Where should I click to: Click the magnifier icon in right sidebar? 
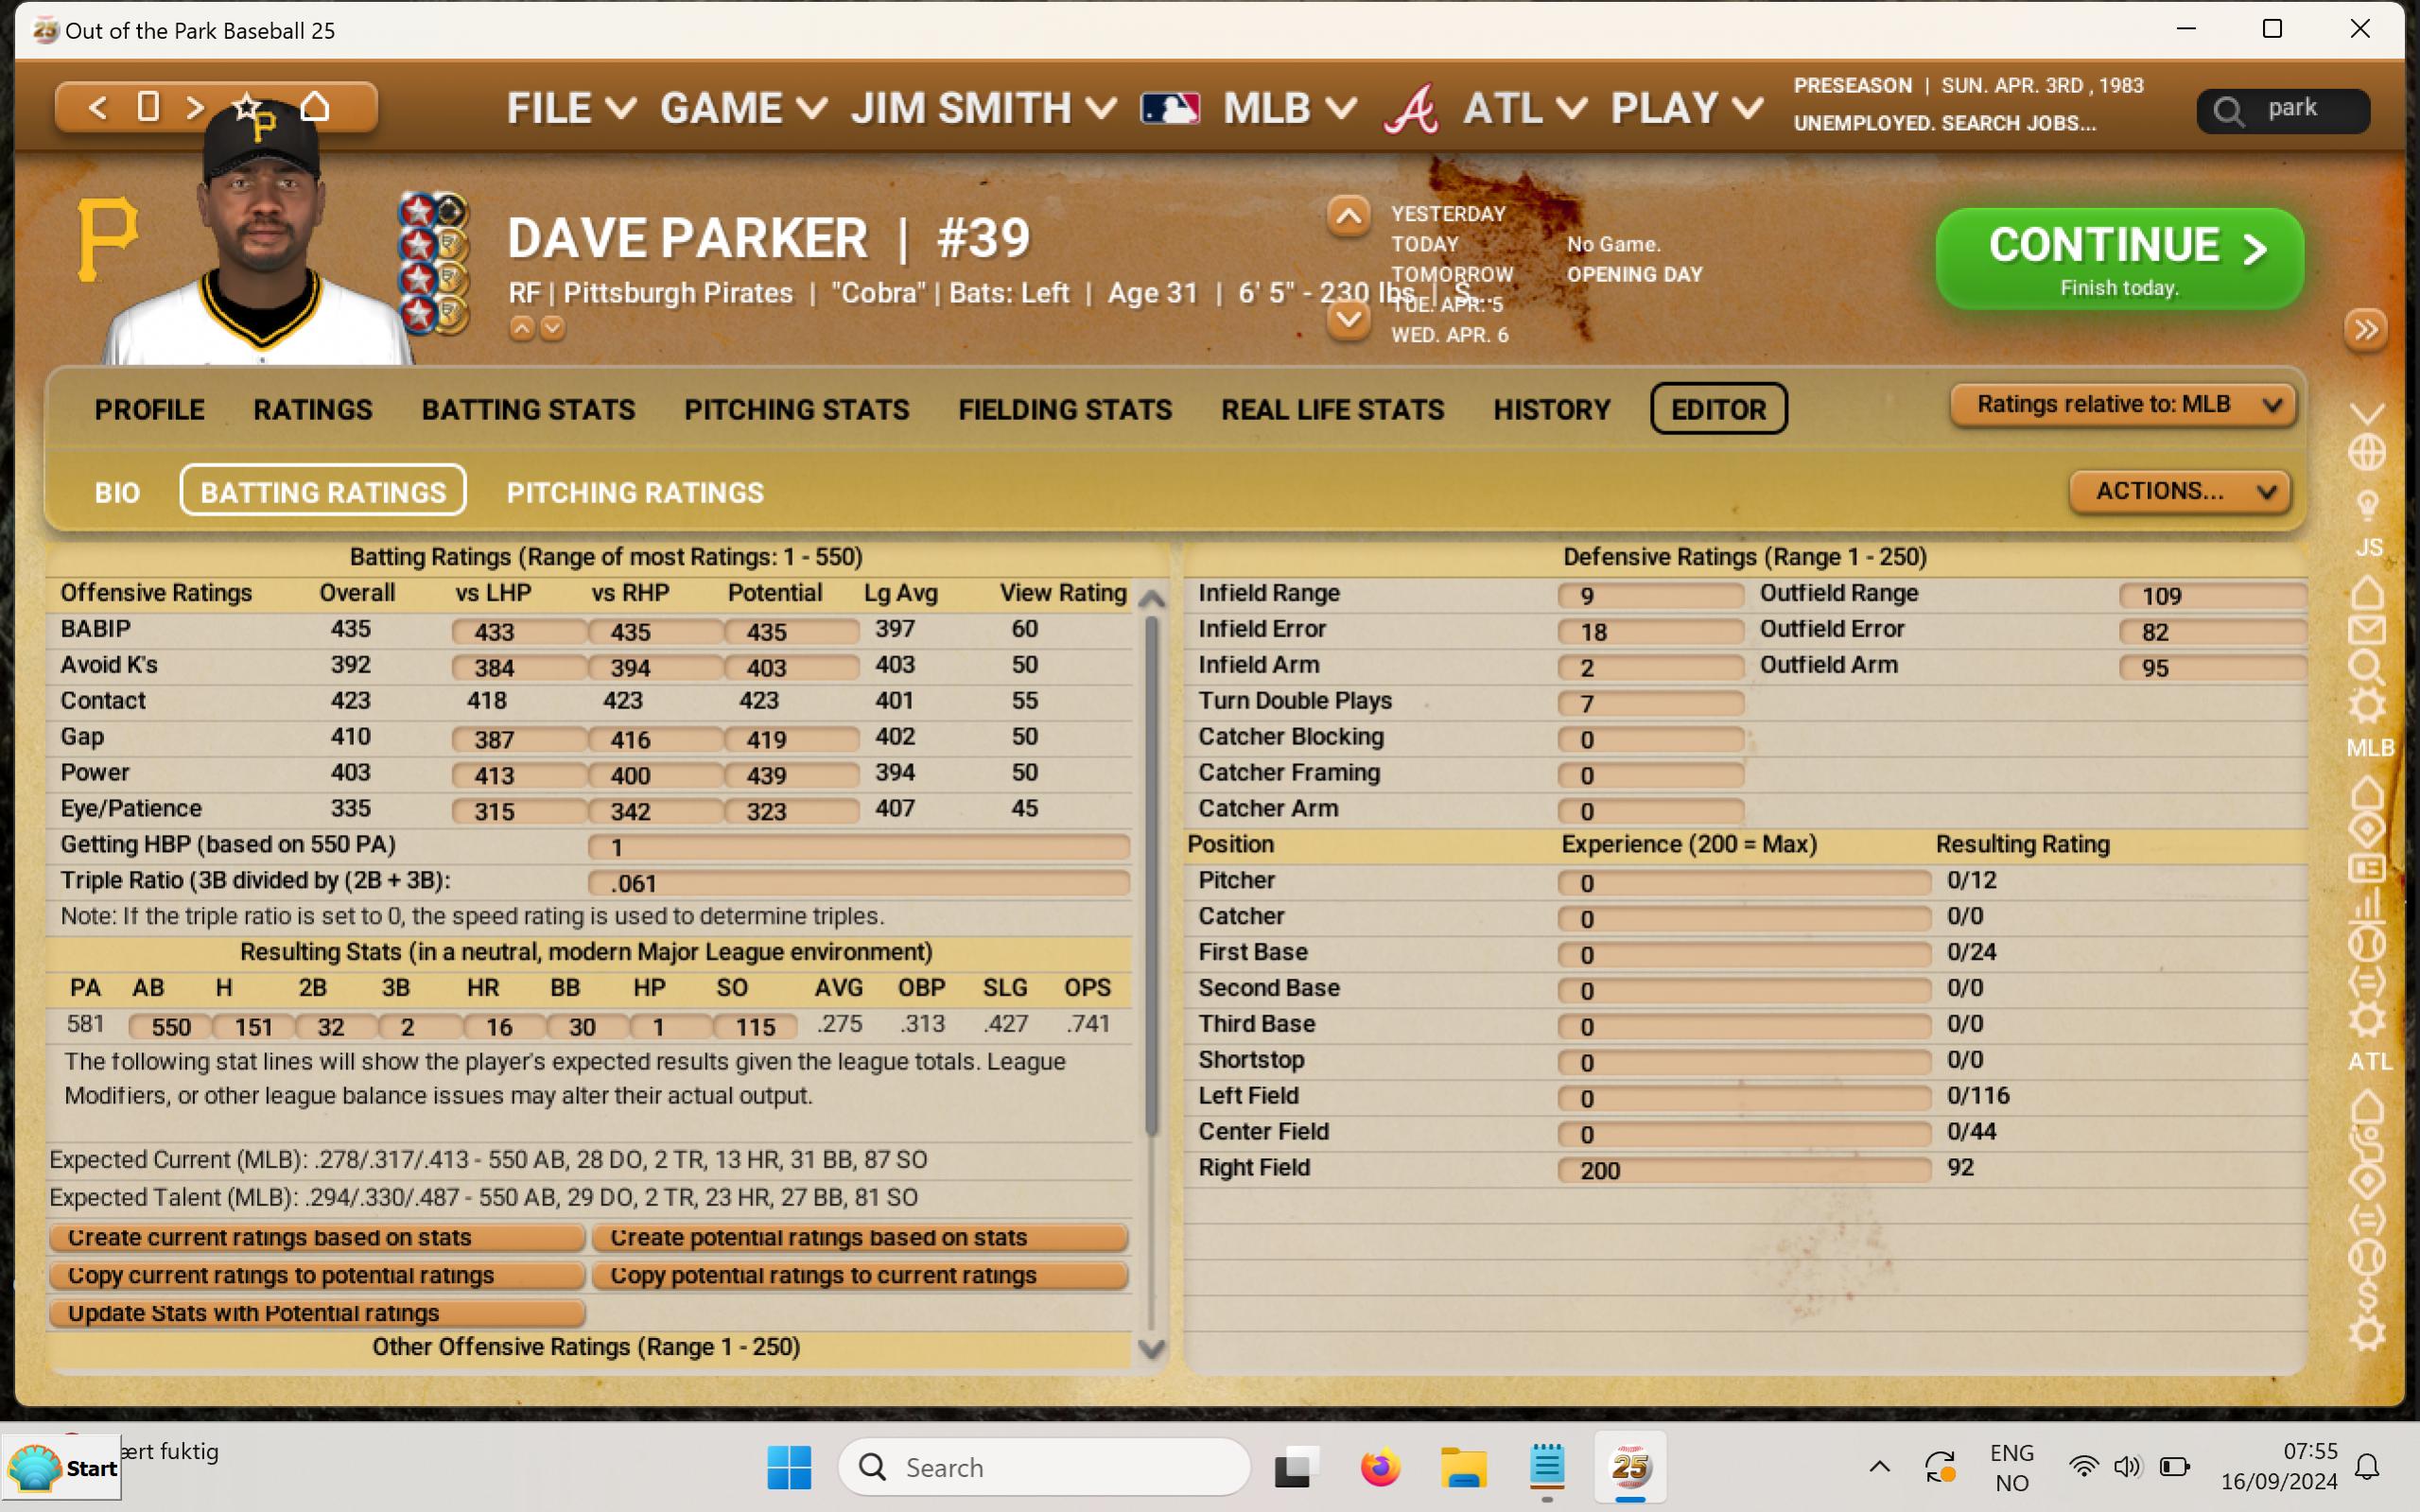tap(2366, 667)
